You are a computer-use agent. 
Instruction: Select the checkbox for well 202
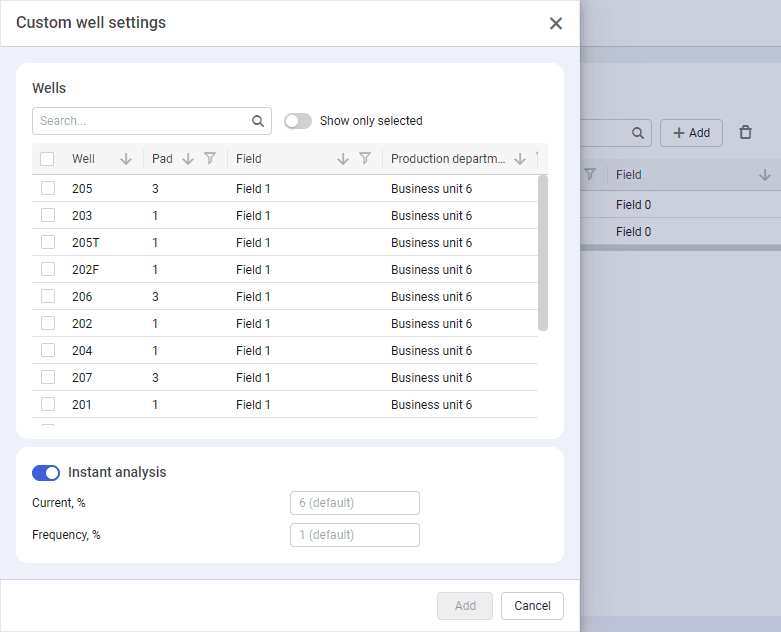[48, 323]
